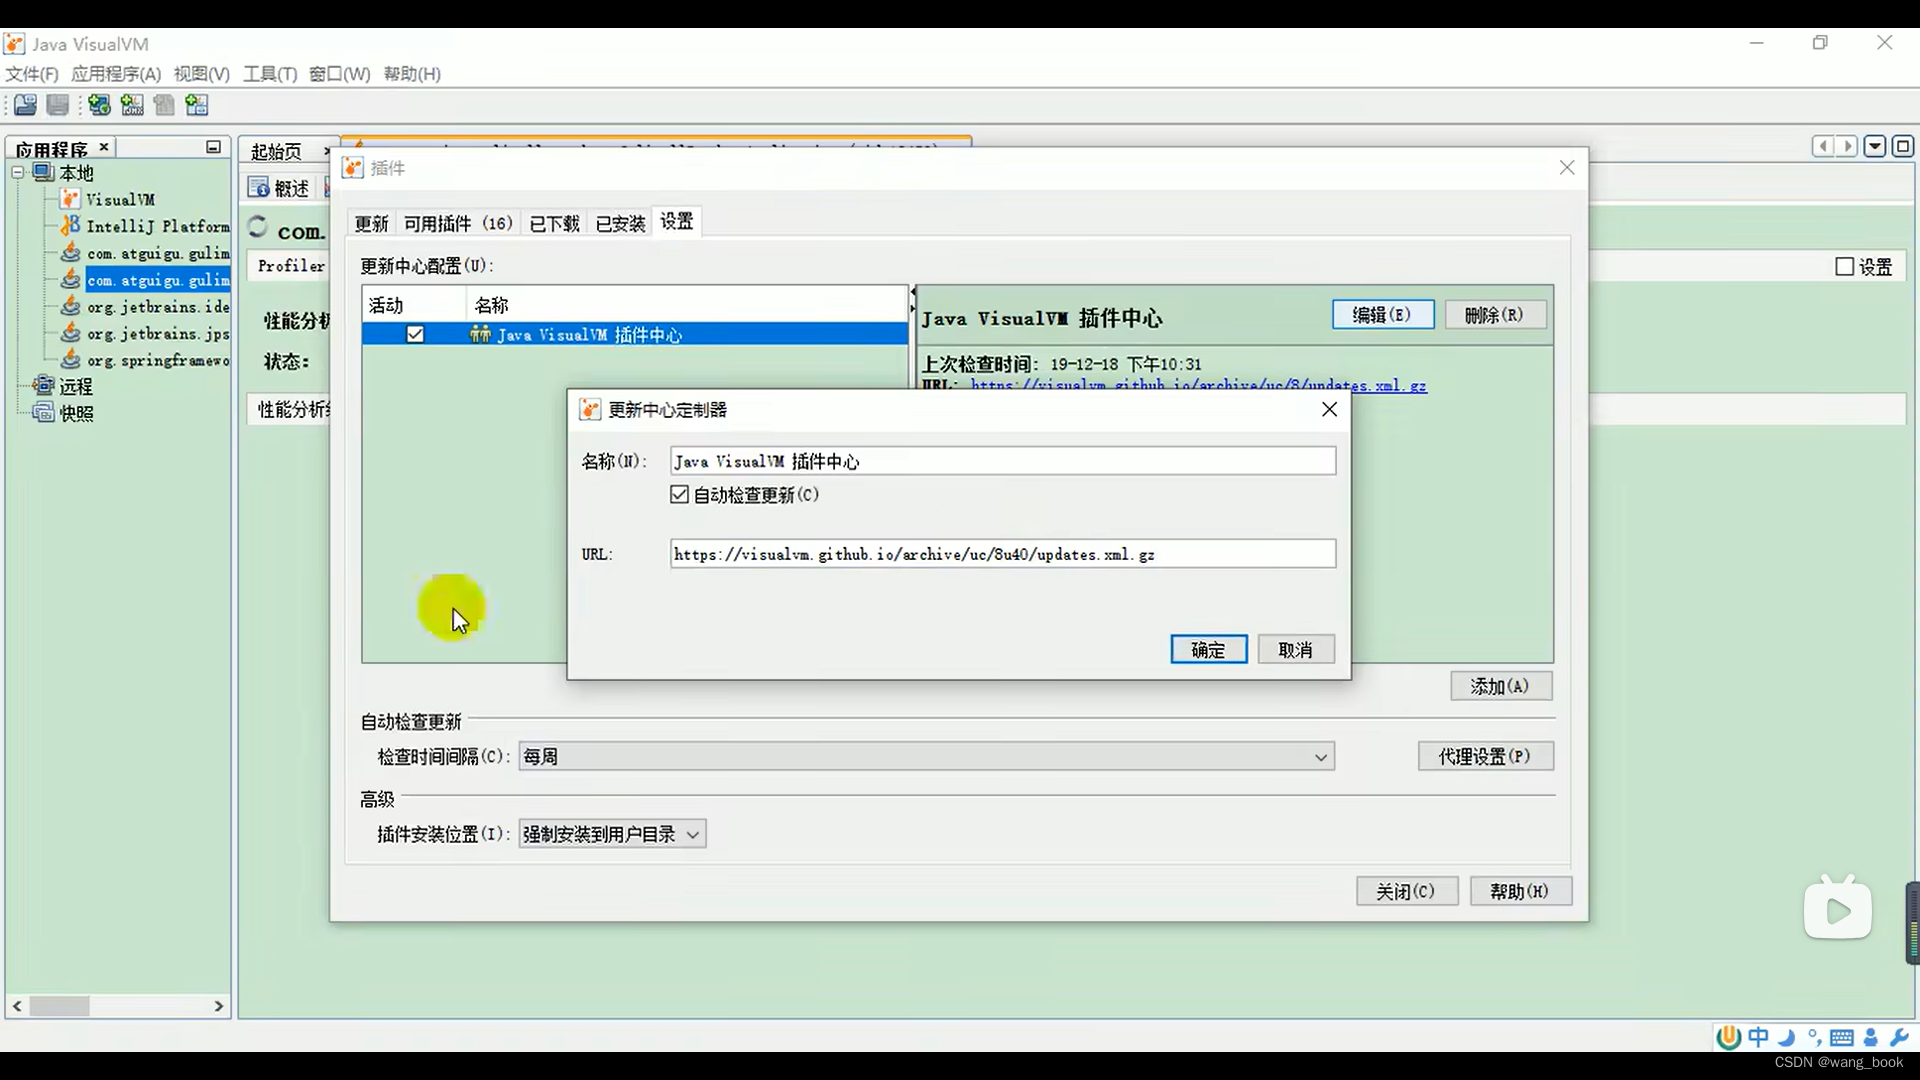This screenshot has height=1080, width=1920.
Task: Open the 视图(V) menu
Action: 201,74
